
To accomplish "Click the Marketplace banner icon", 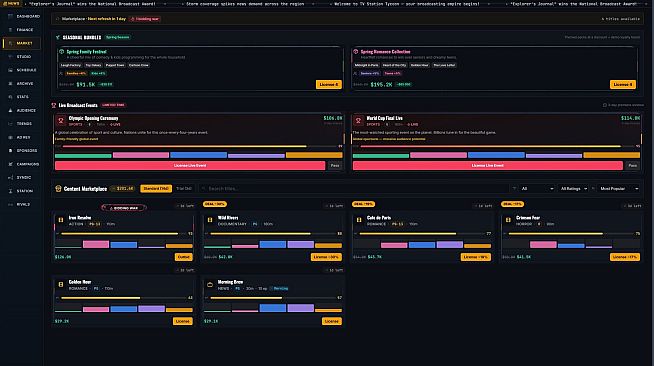I will coord(58,19).
